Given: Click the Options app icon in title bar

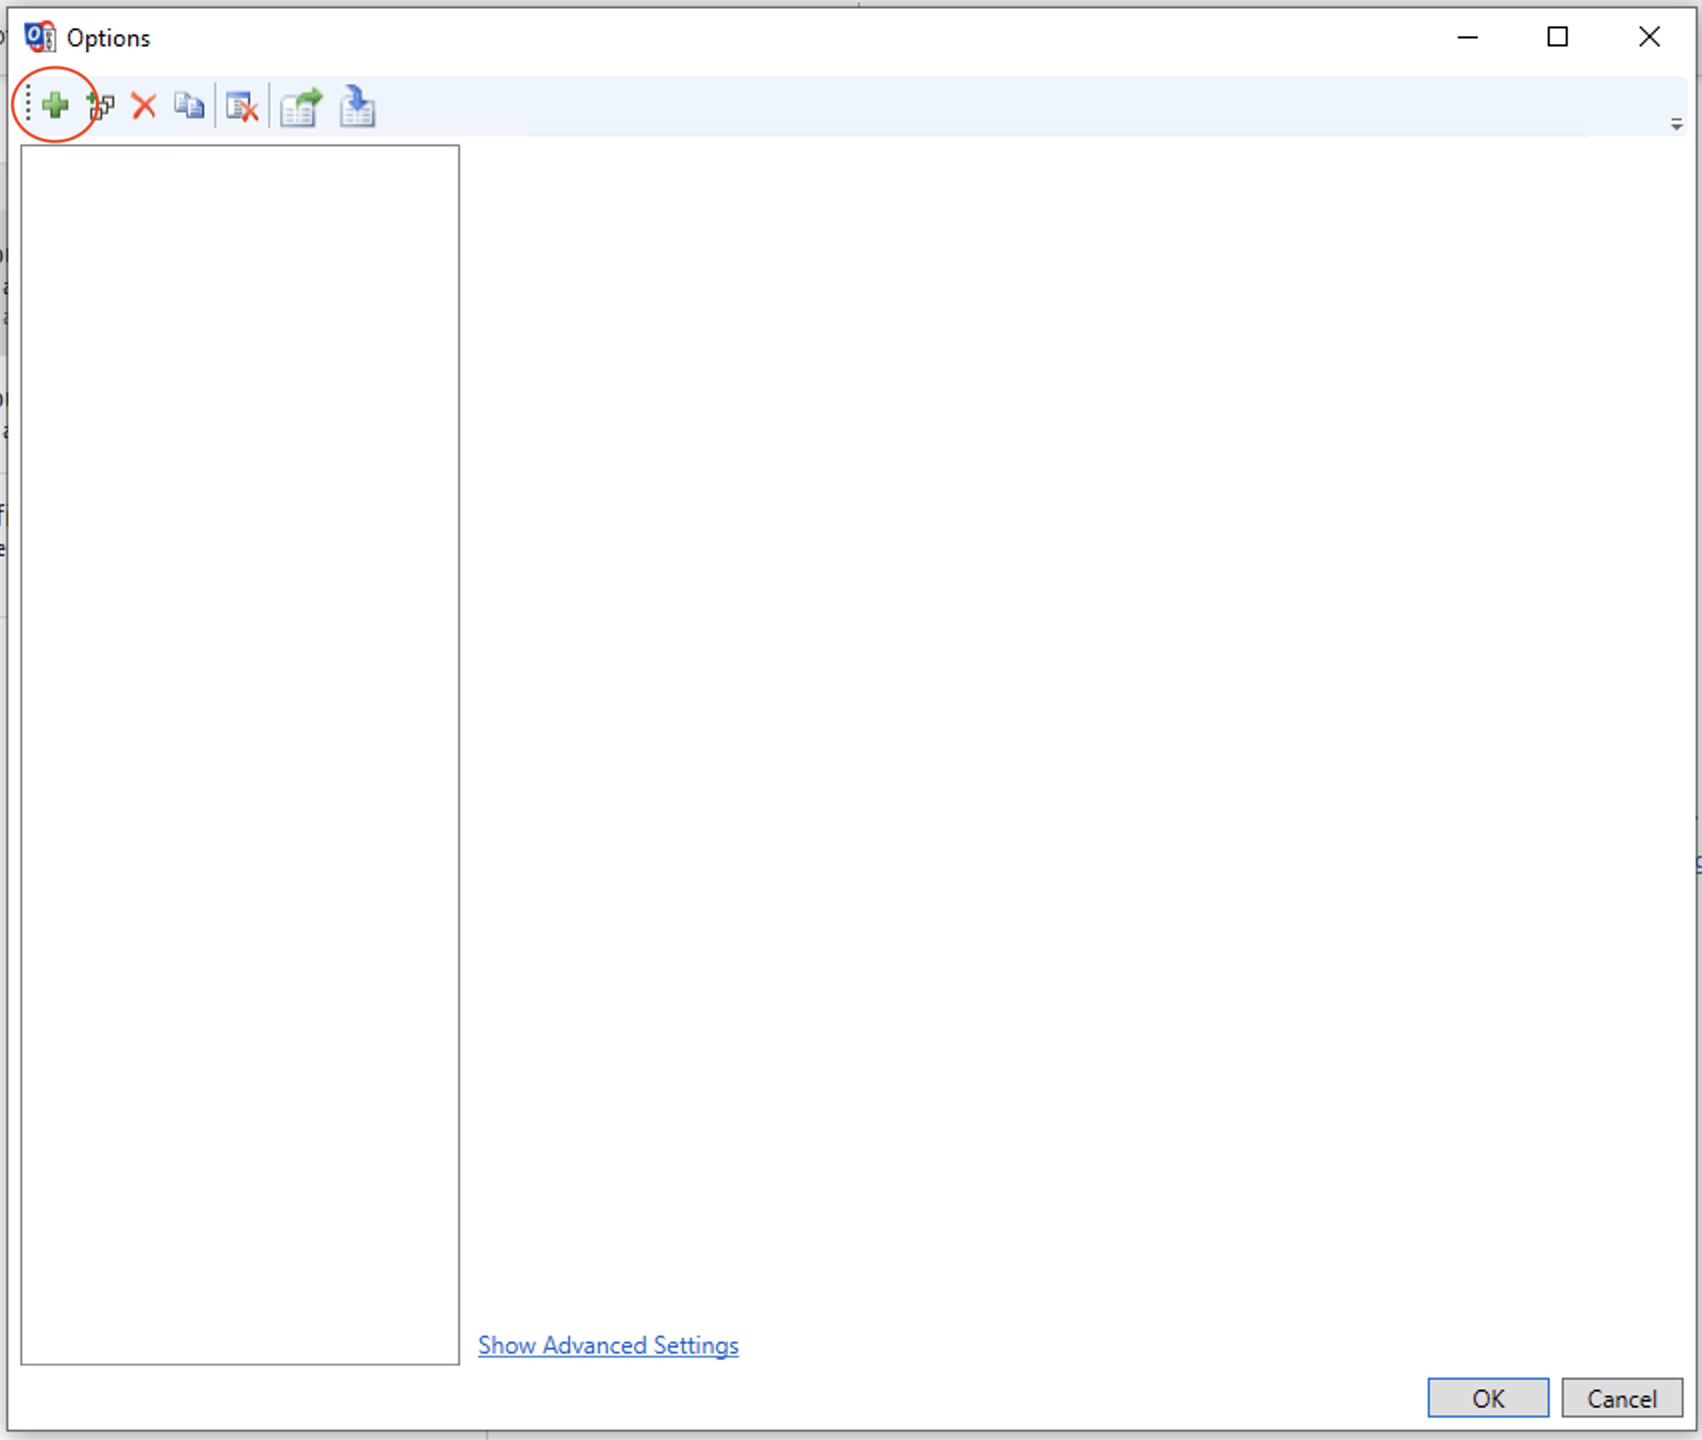Looking at the screenshot, I should (x=40, y=37).
